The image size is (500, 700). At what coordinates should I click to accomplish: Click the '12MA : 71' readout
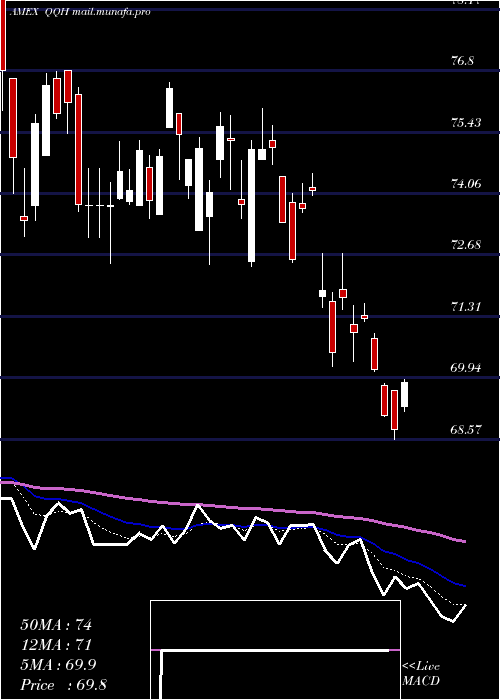56,645
